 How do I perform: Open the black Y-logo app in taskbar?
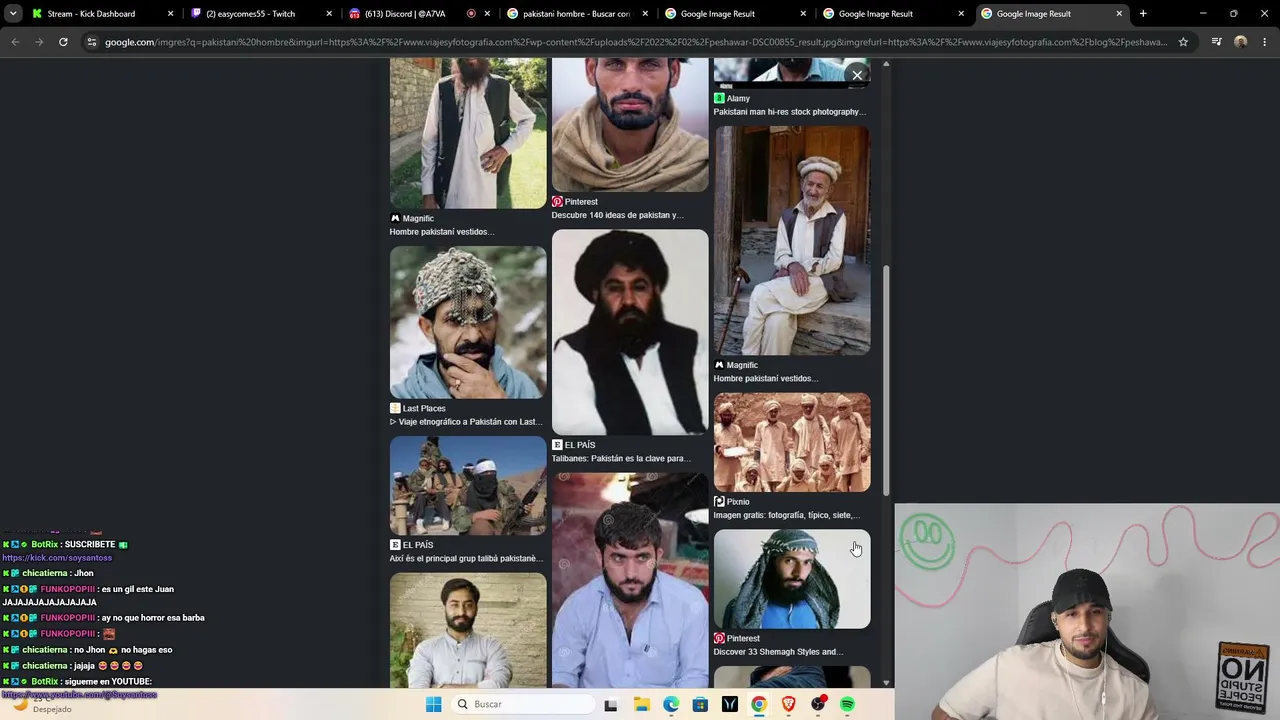(730, 704)
